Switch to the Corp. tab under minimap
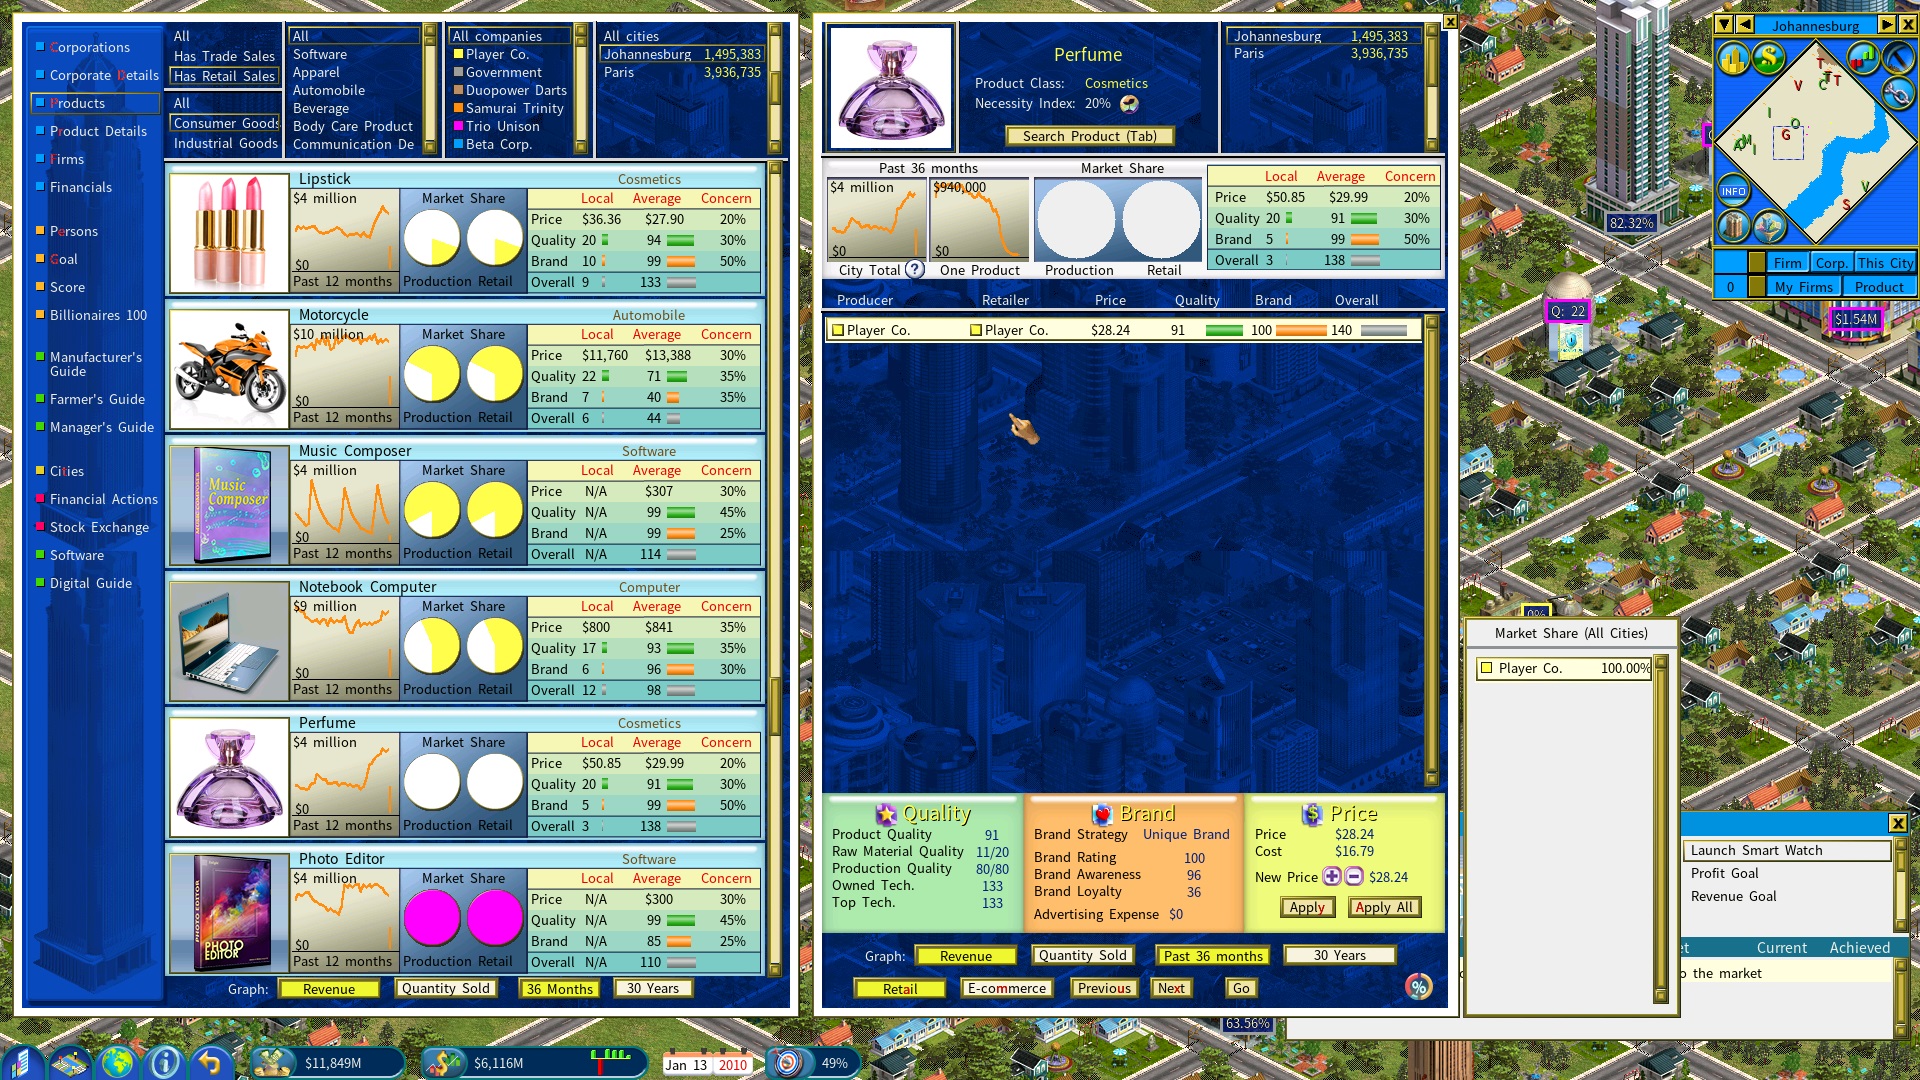This screenshot has width=1920, height=1080. coord(1832,263)
